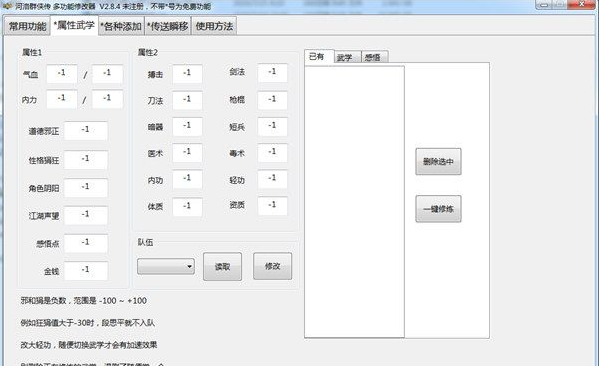Screen dimensions: 599x366
Task: Switch to the 常用功能 tab
Action: tap(27, 26)
